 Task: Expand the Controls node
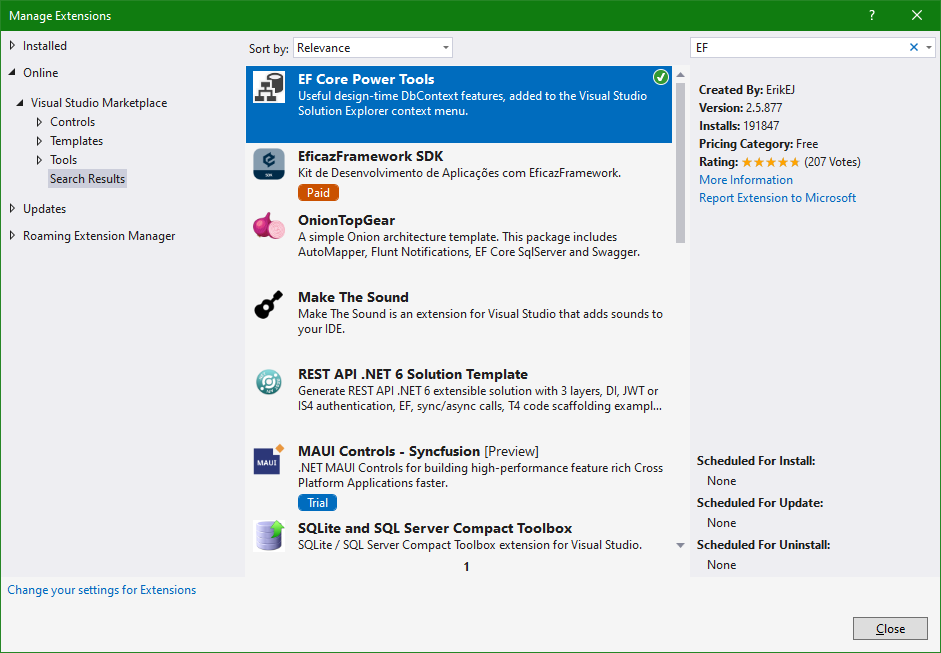pos(39,122)
